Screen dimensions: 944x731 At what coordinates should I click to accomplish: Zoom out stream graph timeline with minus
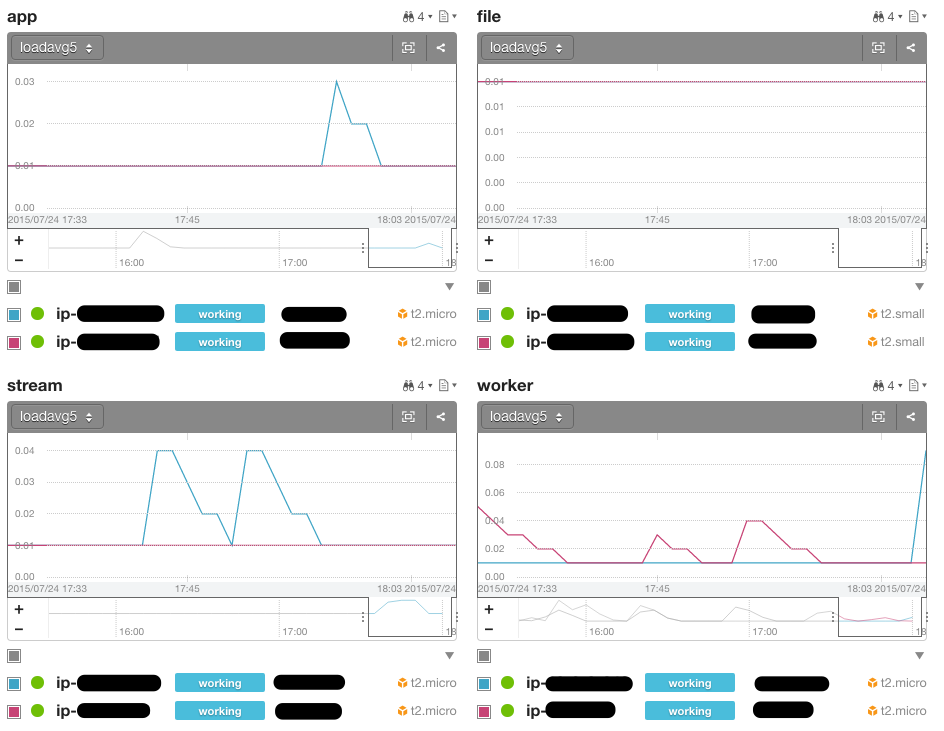coord(19,629)
